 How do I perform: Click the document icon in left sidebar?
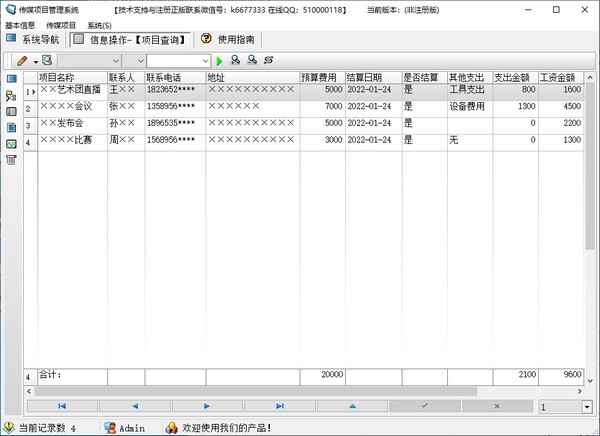tap(11, 127)
